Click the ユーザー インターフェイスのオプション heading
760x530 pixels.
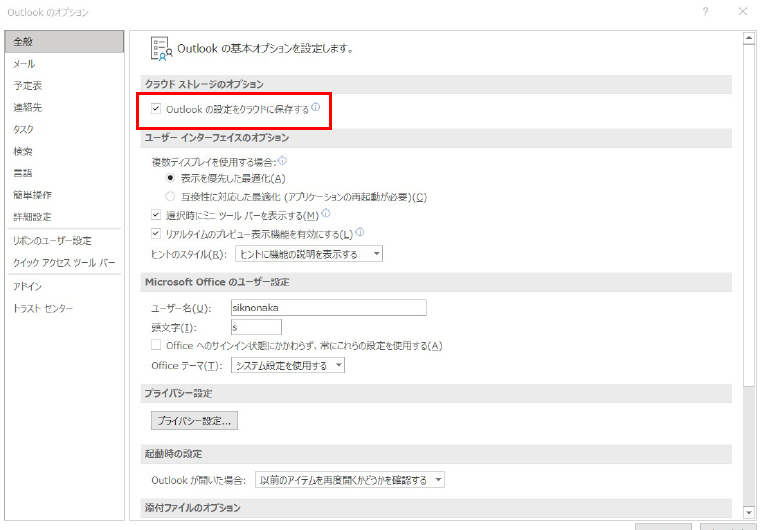pyautogui.click(x=217, y=138)
